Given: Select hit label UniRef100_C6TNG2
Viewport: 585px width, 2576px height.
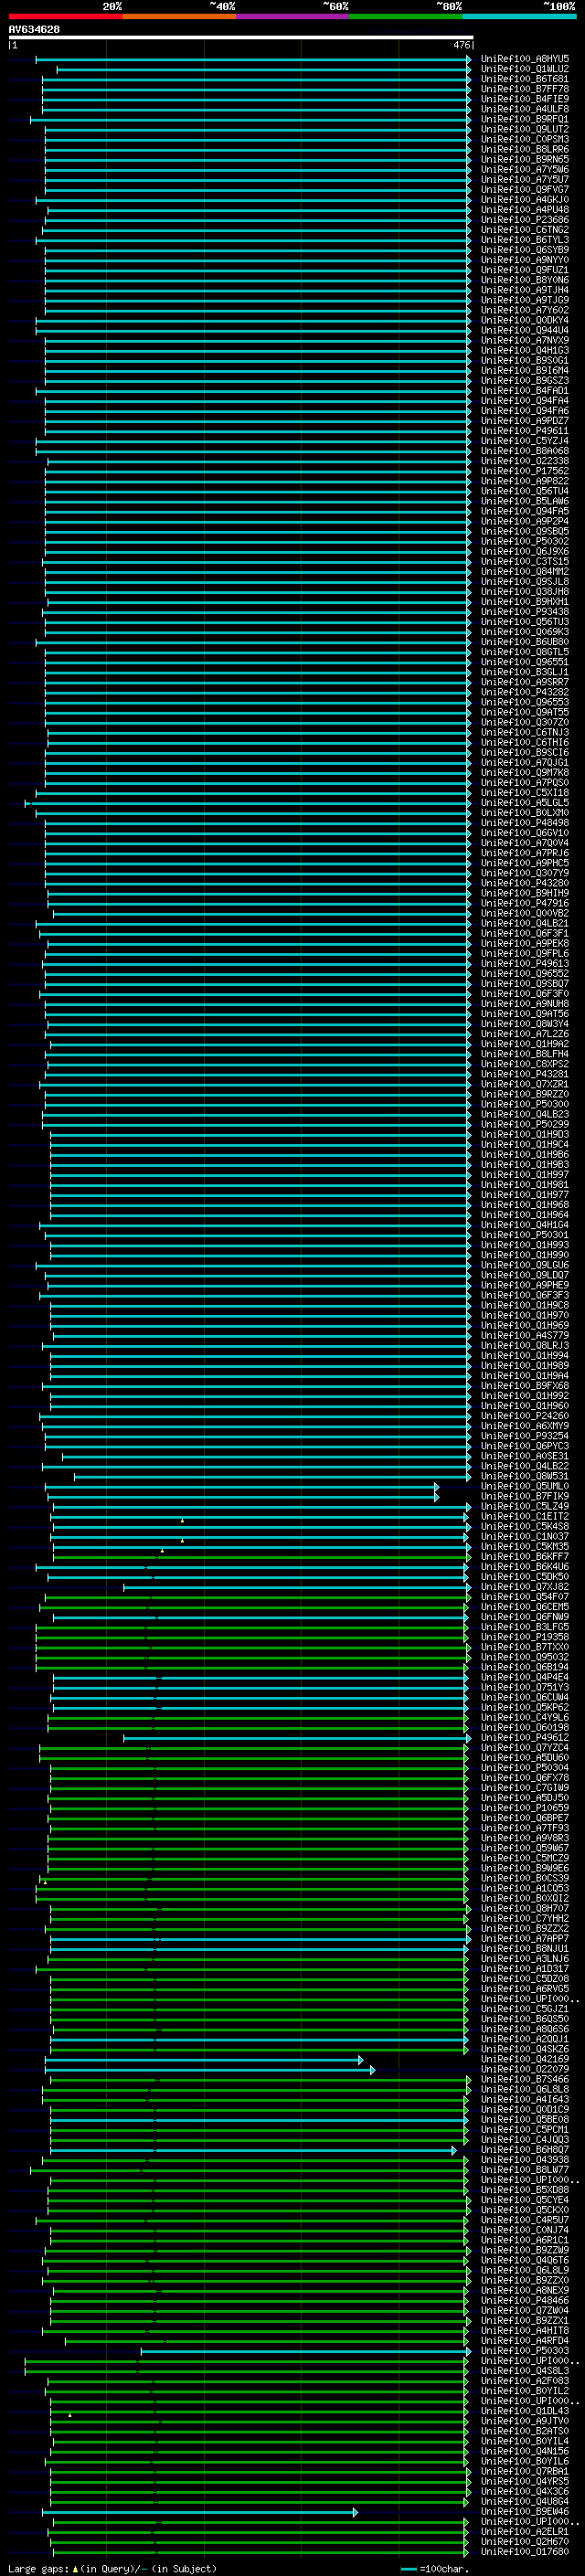Looking at the screenshot, I should (525, 230).
